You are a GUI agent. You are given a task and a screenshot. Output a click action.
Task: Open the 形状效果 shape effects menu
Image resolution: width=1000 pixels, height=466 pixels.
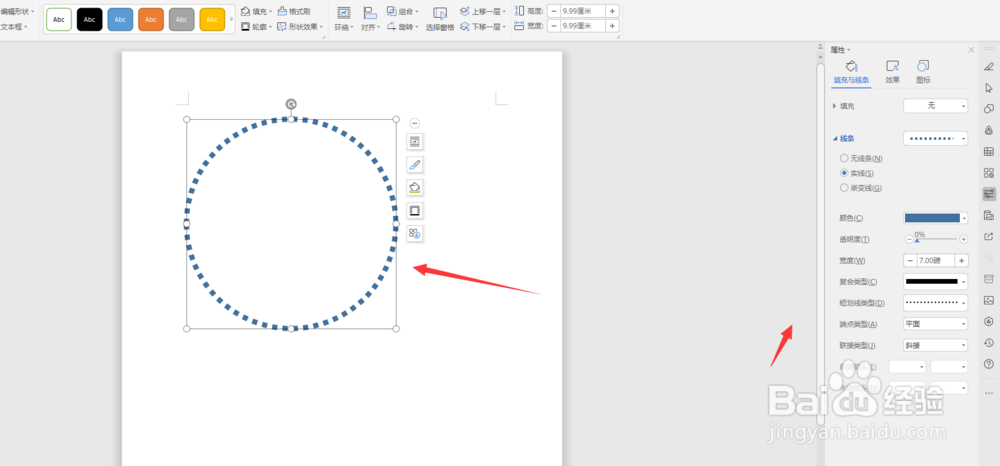[x=300, y=27]
